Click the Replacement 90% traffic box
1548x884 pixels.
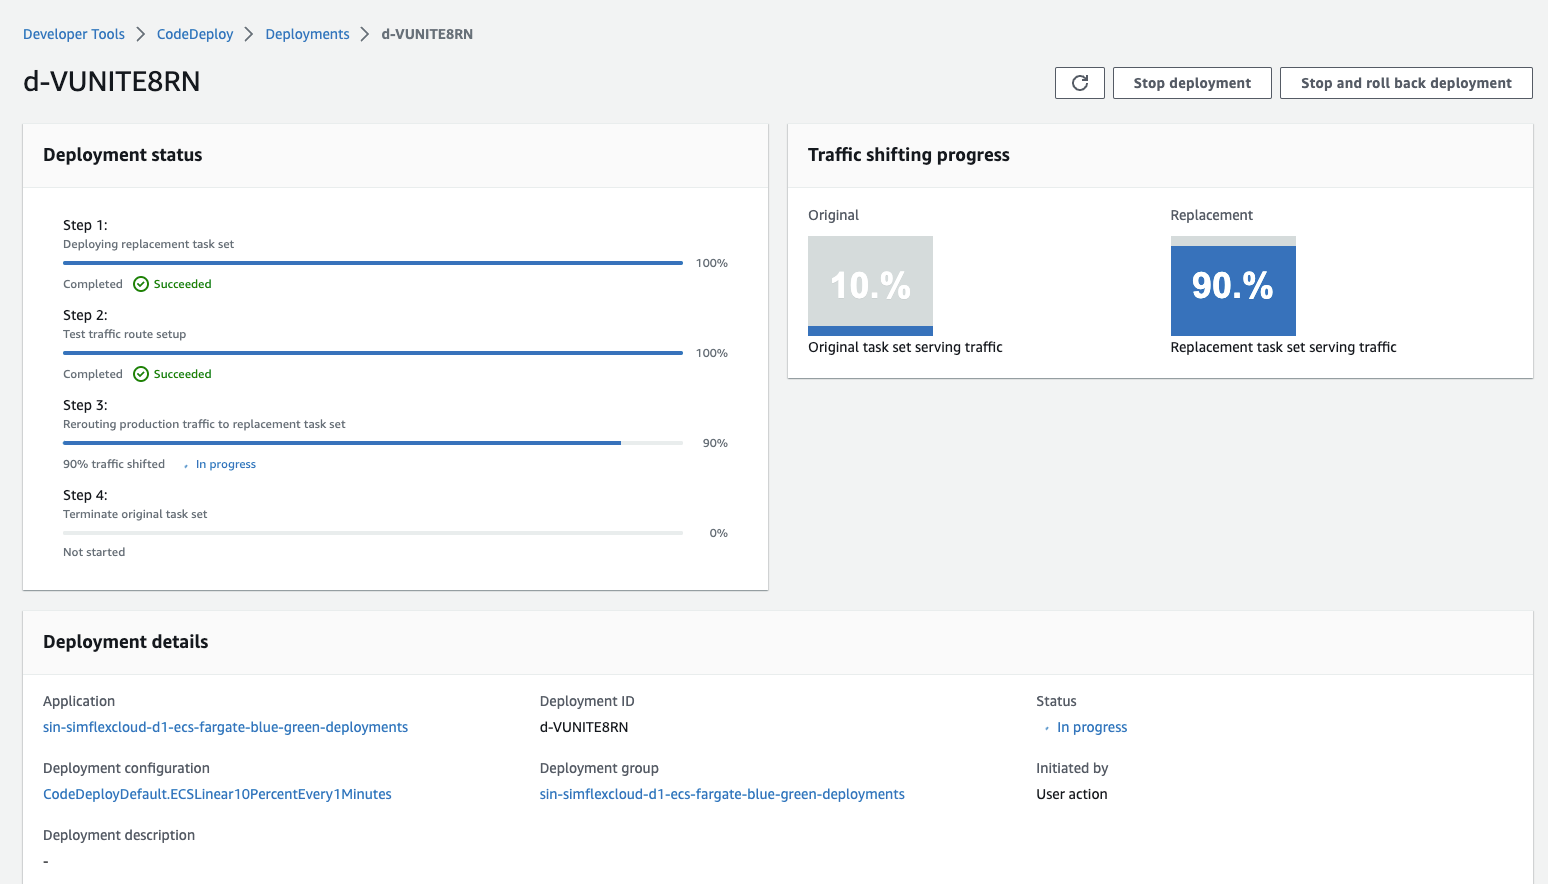[x=1233, y=286]
